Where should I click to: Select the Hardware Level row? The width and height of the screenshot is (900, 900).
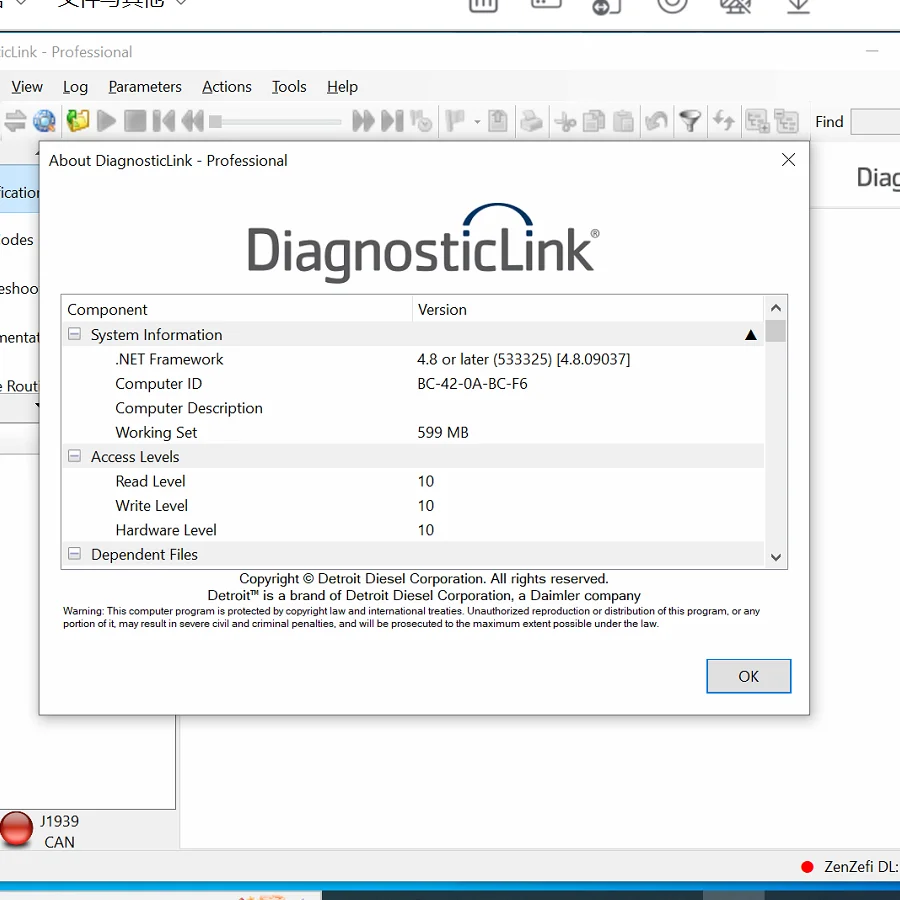click(x=413, y=530)
